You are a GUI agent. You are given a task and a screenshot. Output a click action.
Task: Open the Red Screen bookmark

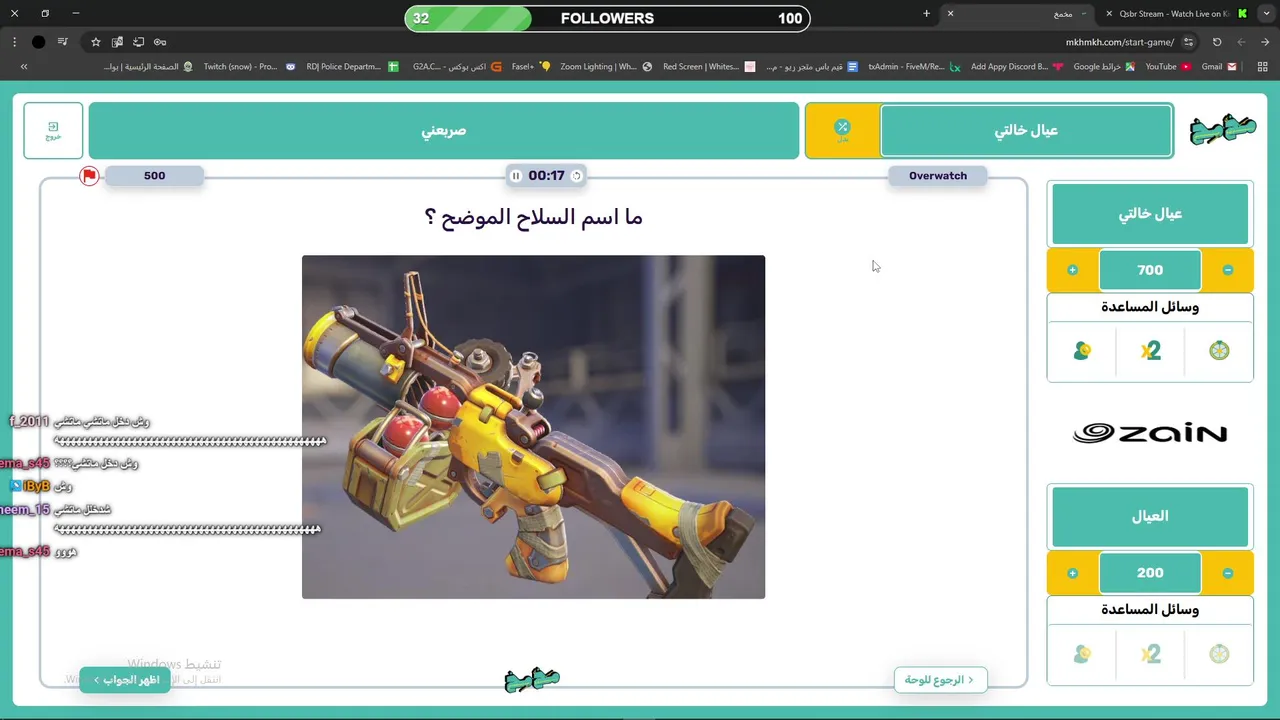pyautogui.click(x=709, y=67)
